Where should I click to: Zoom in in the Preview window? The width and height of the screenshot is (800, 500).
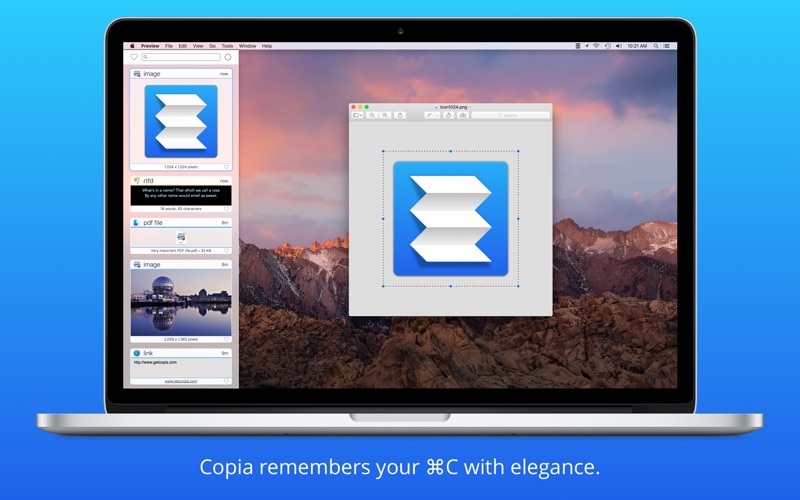point(385,115)
